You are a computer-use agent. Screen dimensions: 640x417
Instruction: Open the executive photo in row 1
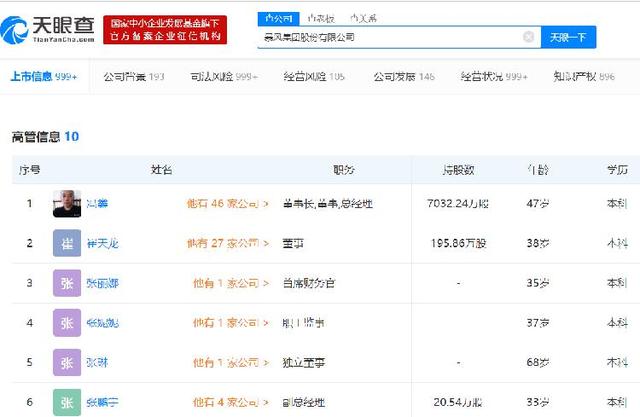[67, 204]
